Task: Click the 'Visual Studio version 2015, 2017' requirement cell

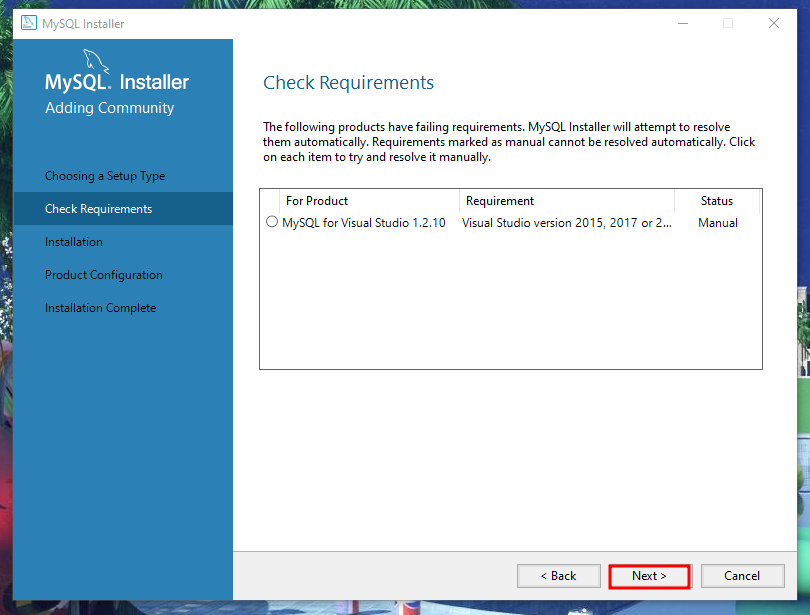Action: [567, 223]
